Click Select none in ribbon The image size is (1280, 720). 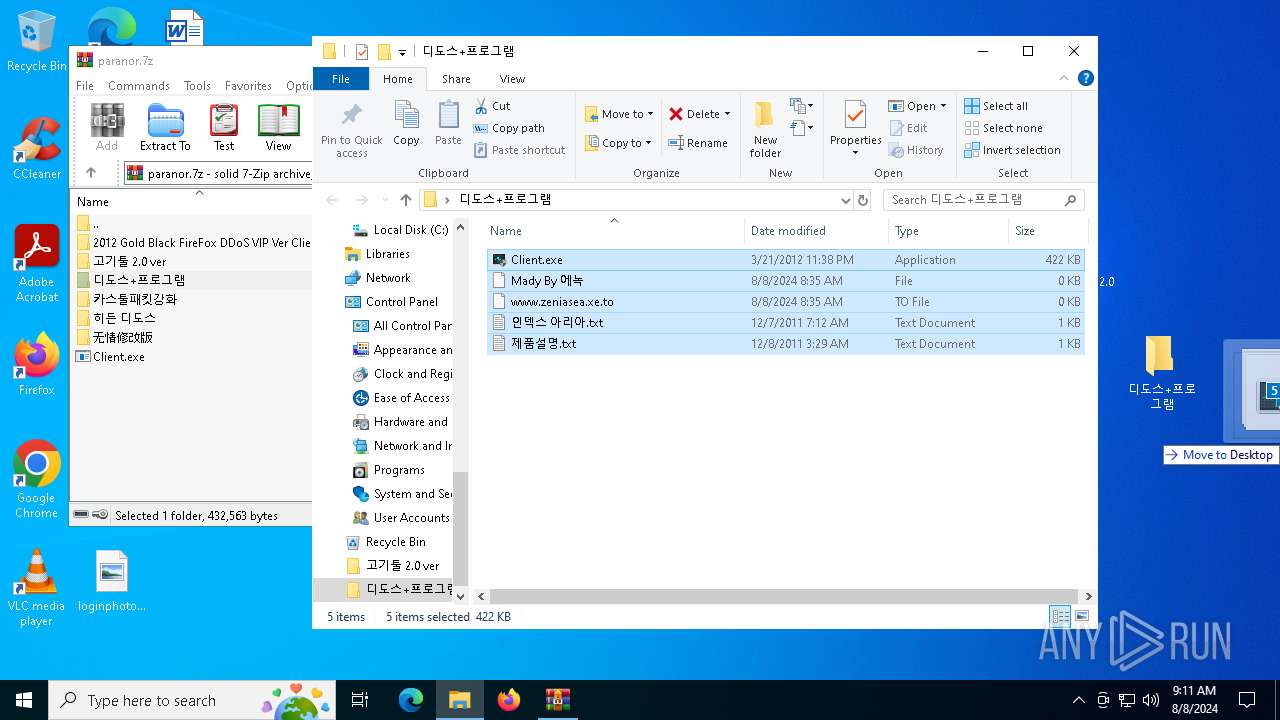click(1003, 128)
